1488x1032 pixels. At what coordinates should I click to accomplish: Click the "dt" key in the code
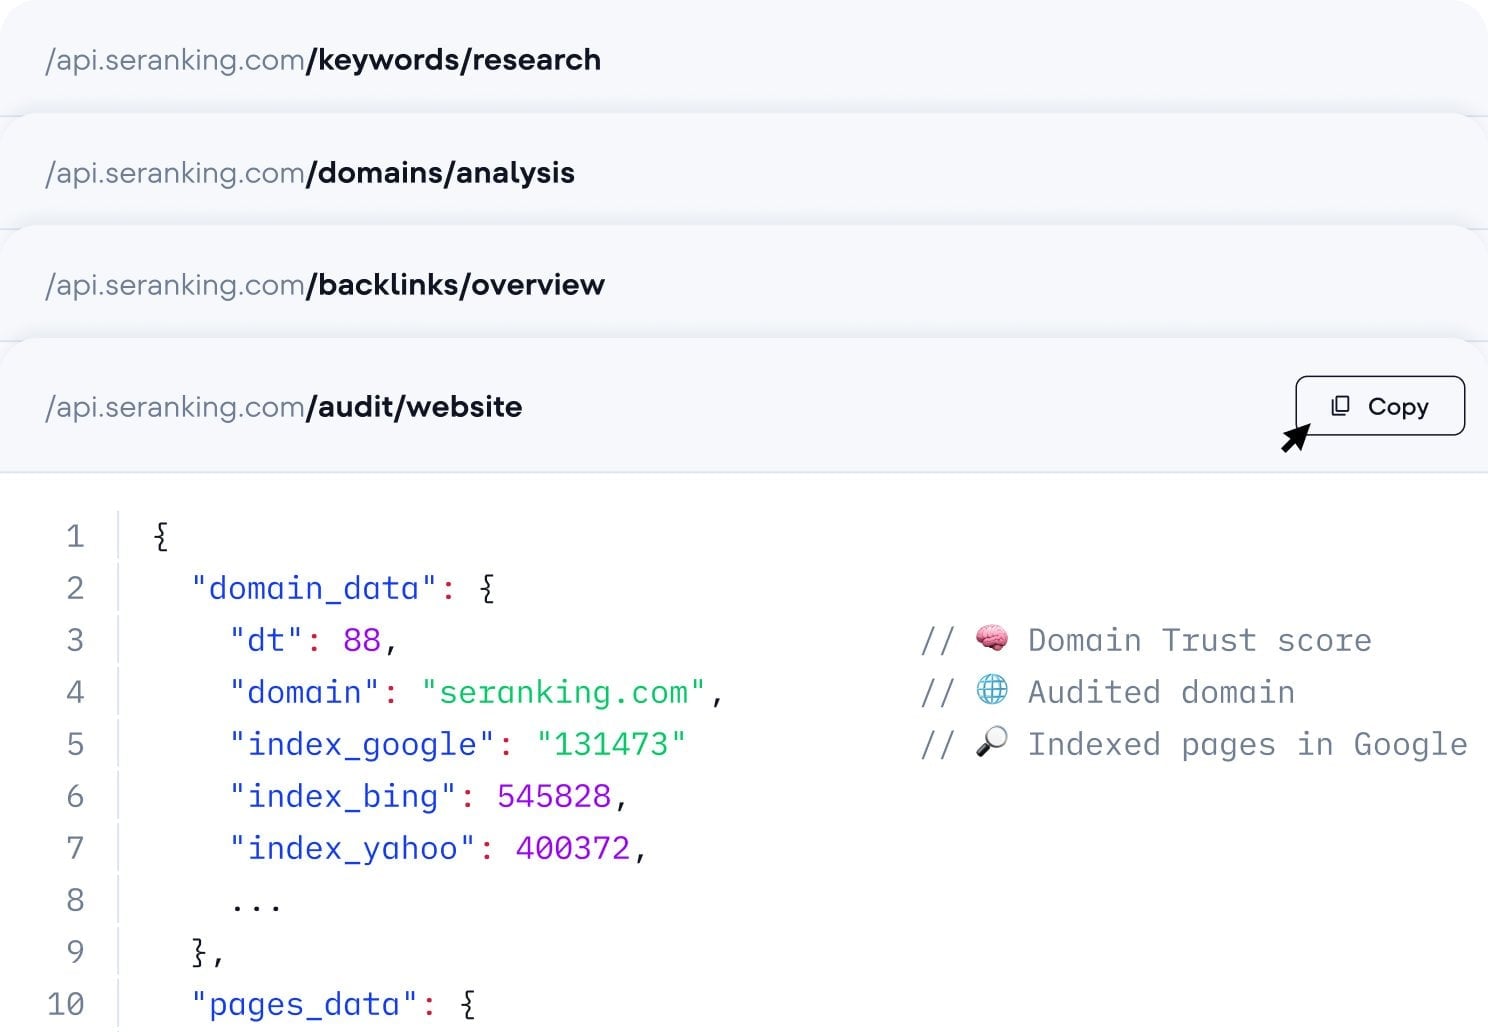point(266,640)
